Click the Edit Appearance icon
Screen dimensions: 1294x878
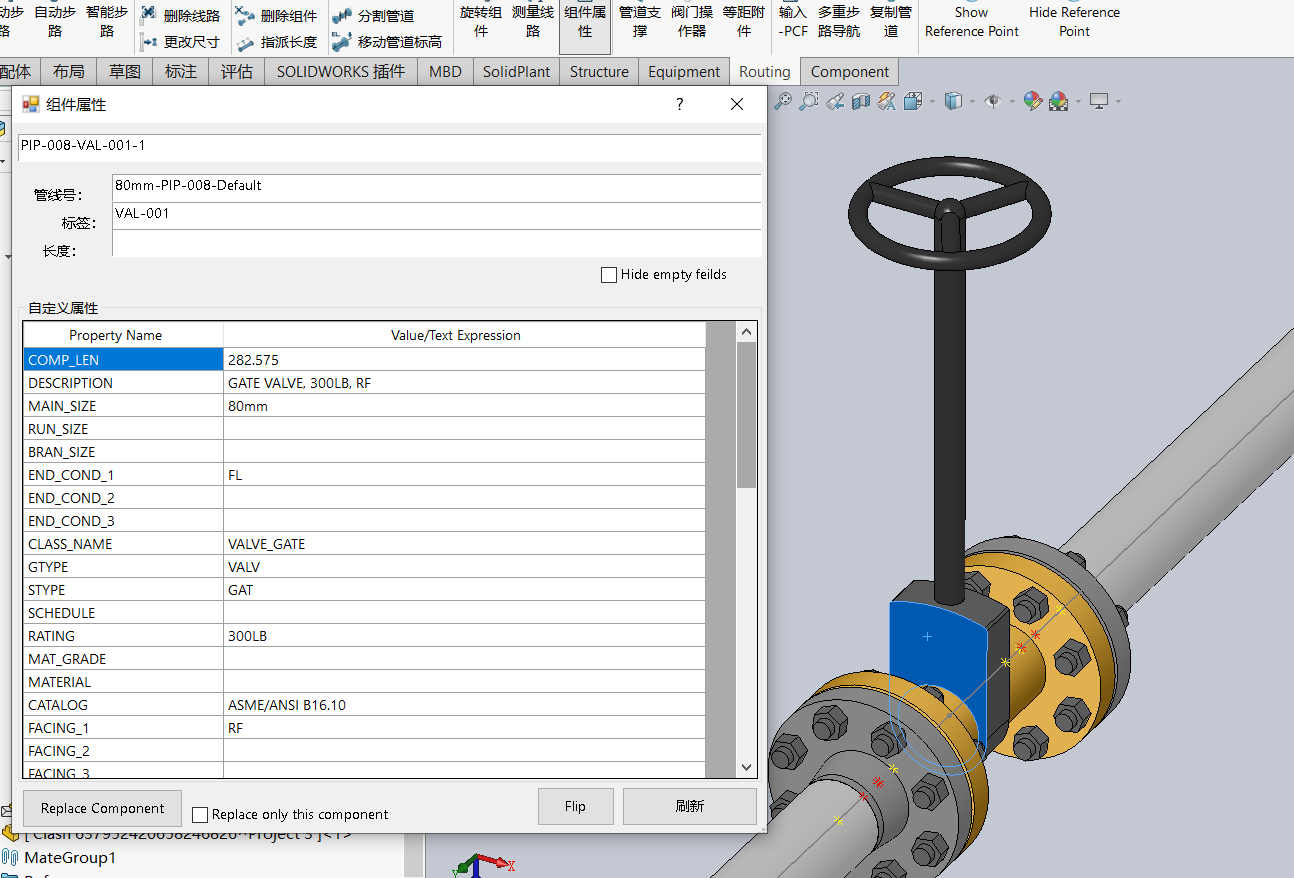pyautogui.click(x=1033, y=101)
